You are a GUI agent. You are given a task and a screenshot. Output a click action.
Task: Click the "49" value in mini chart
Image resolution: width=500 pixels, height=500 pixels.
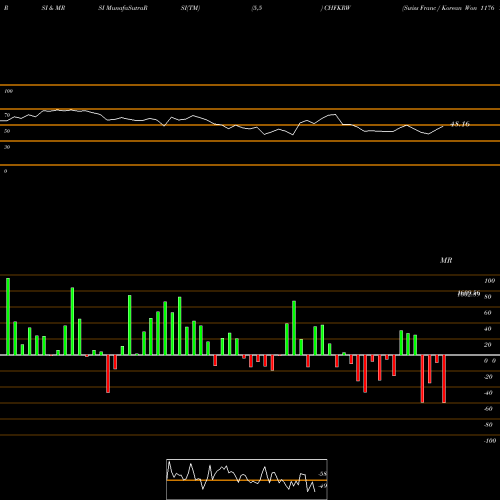[x=323, y=486]
